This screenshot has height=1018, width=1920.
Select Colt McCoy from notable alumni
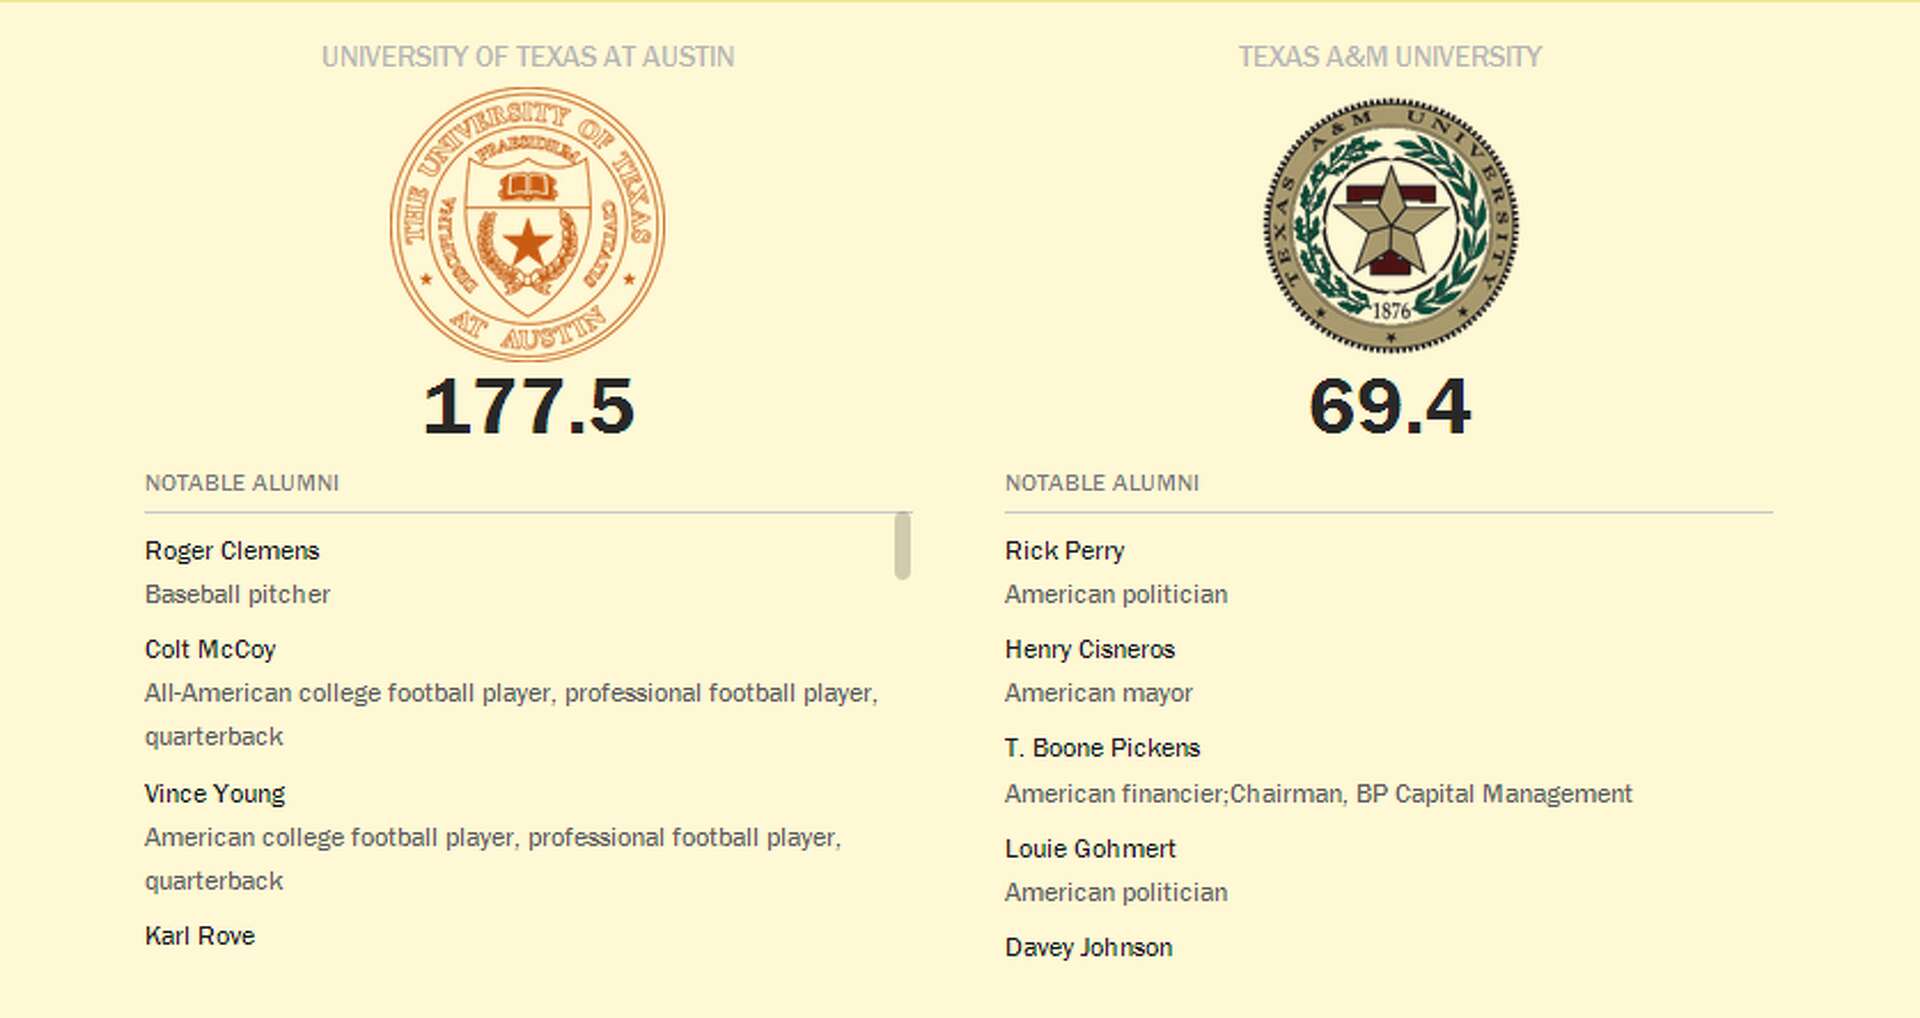210,650
